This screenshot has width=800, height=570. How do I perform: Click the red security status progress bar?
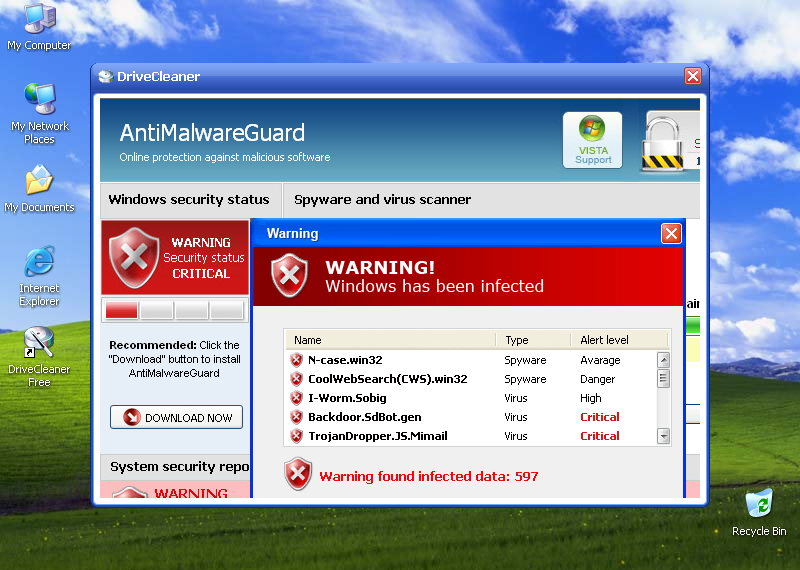point(174,310)
